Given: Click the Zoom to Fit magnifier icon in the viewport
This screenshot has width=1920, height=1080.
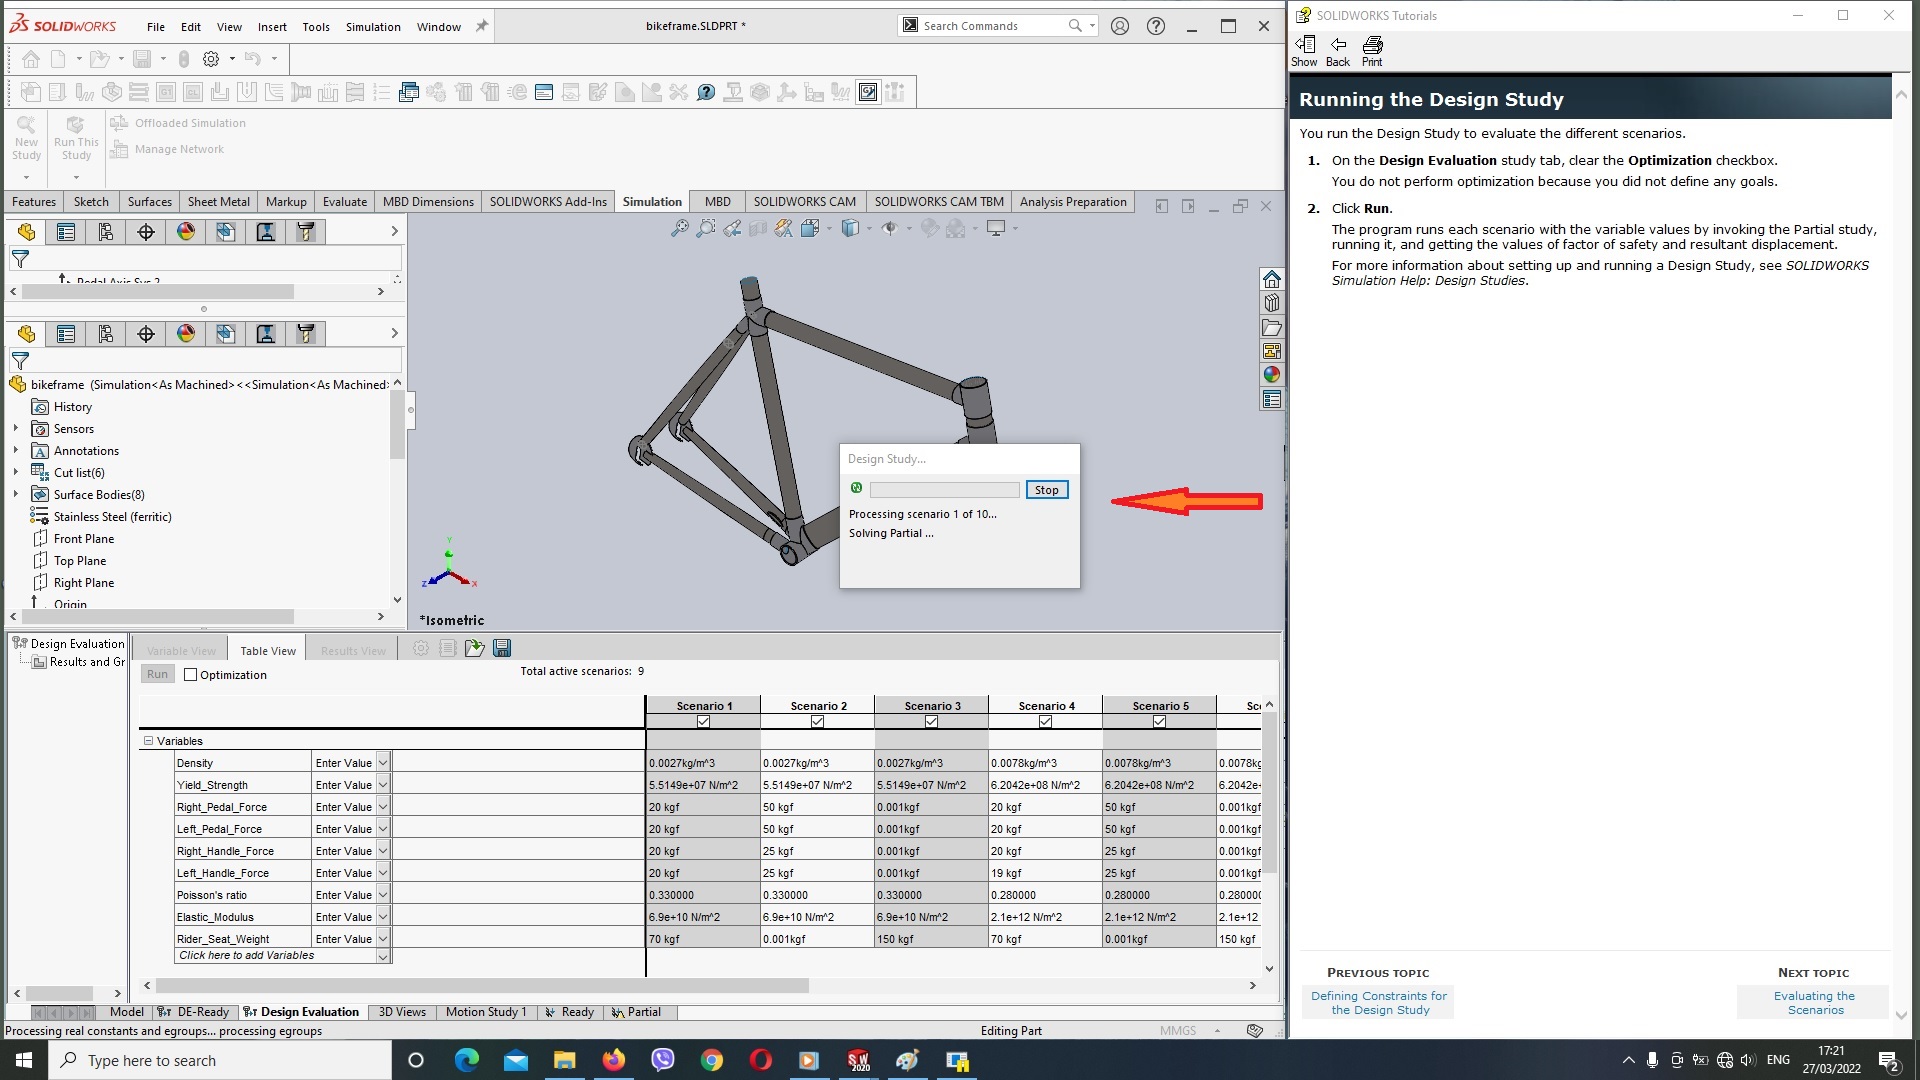Looking at the screenshot, I should click(x=680, y=229).
